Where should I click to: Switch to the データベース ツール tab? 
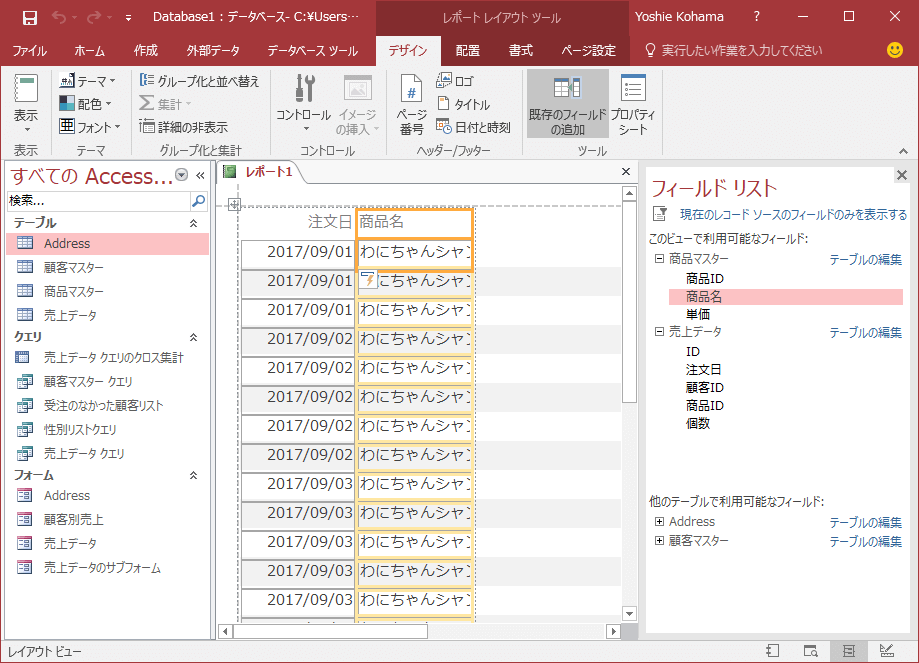click(312, 51)
